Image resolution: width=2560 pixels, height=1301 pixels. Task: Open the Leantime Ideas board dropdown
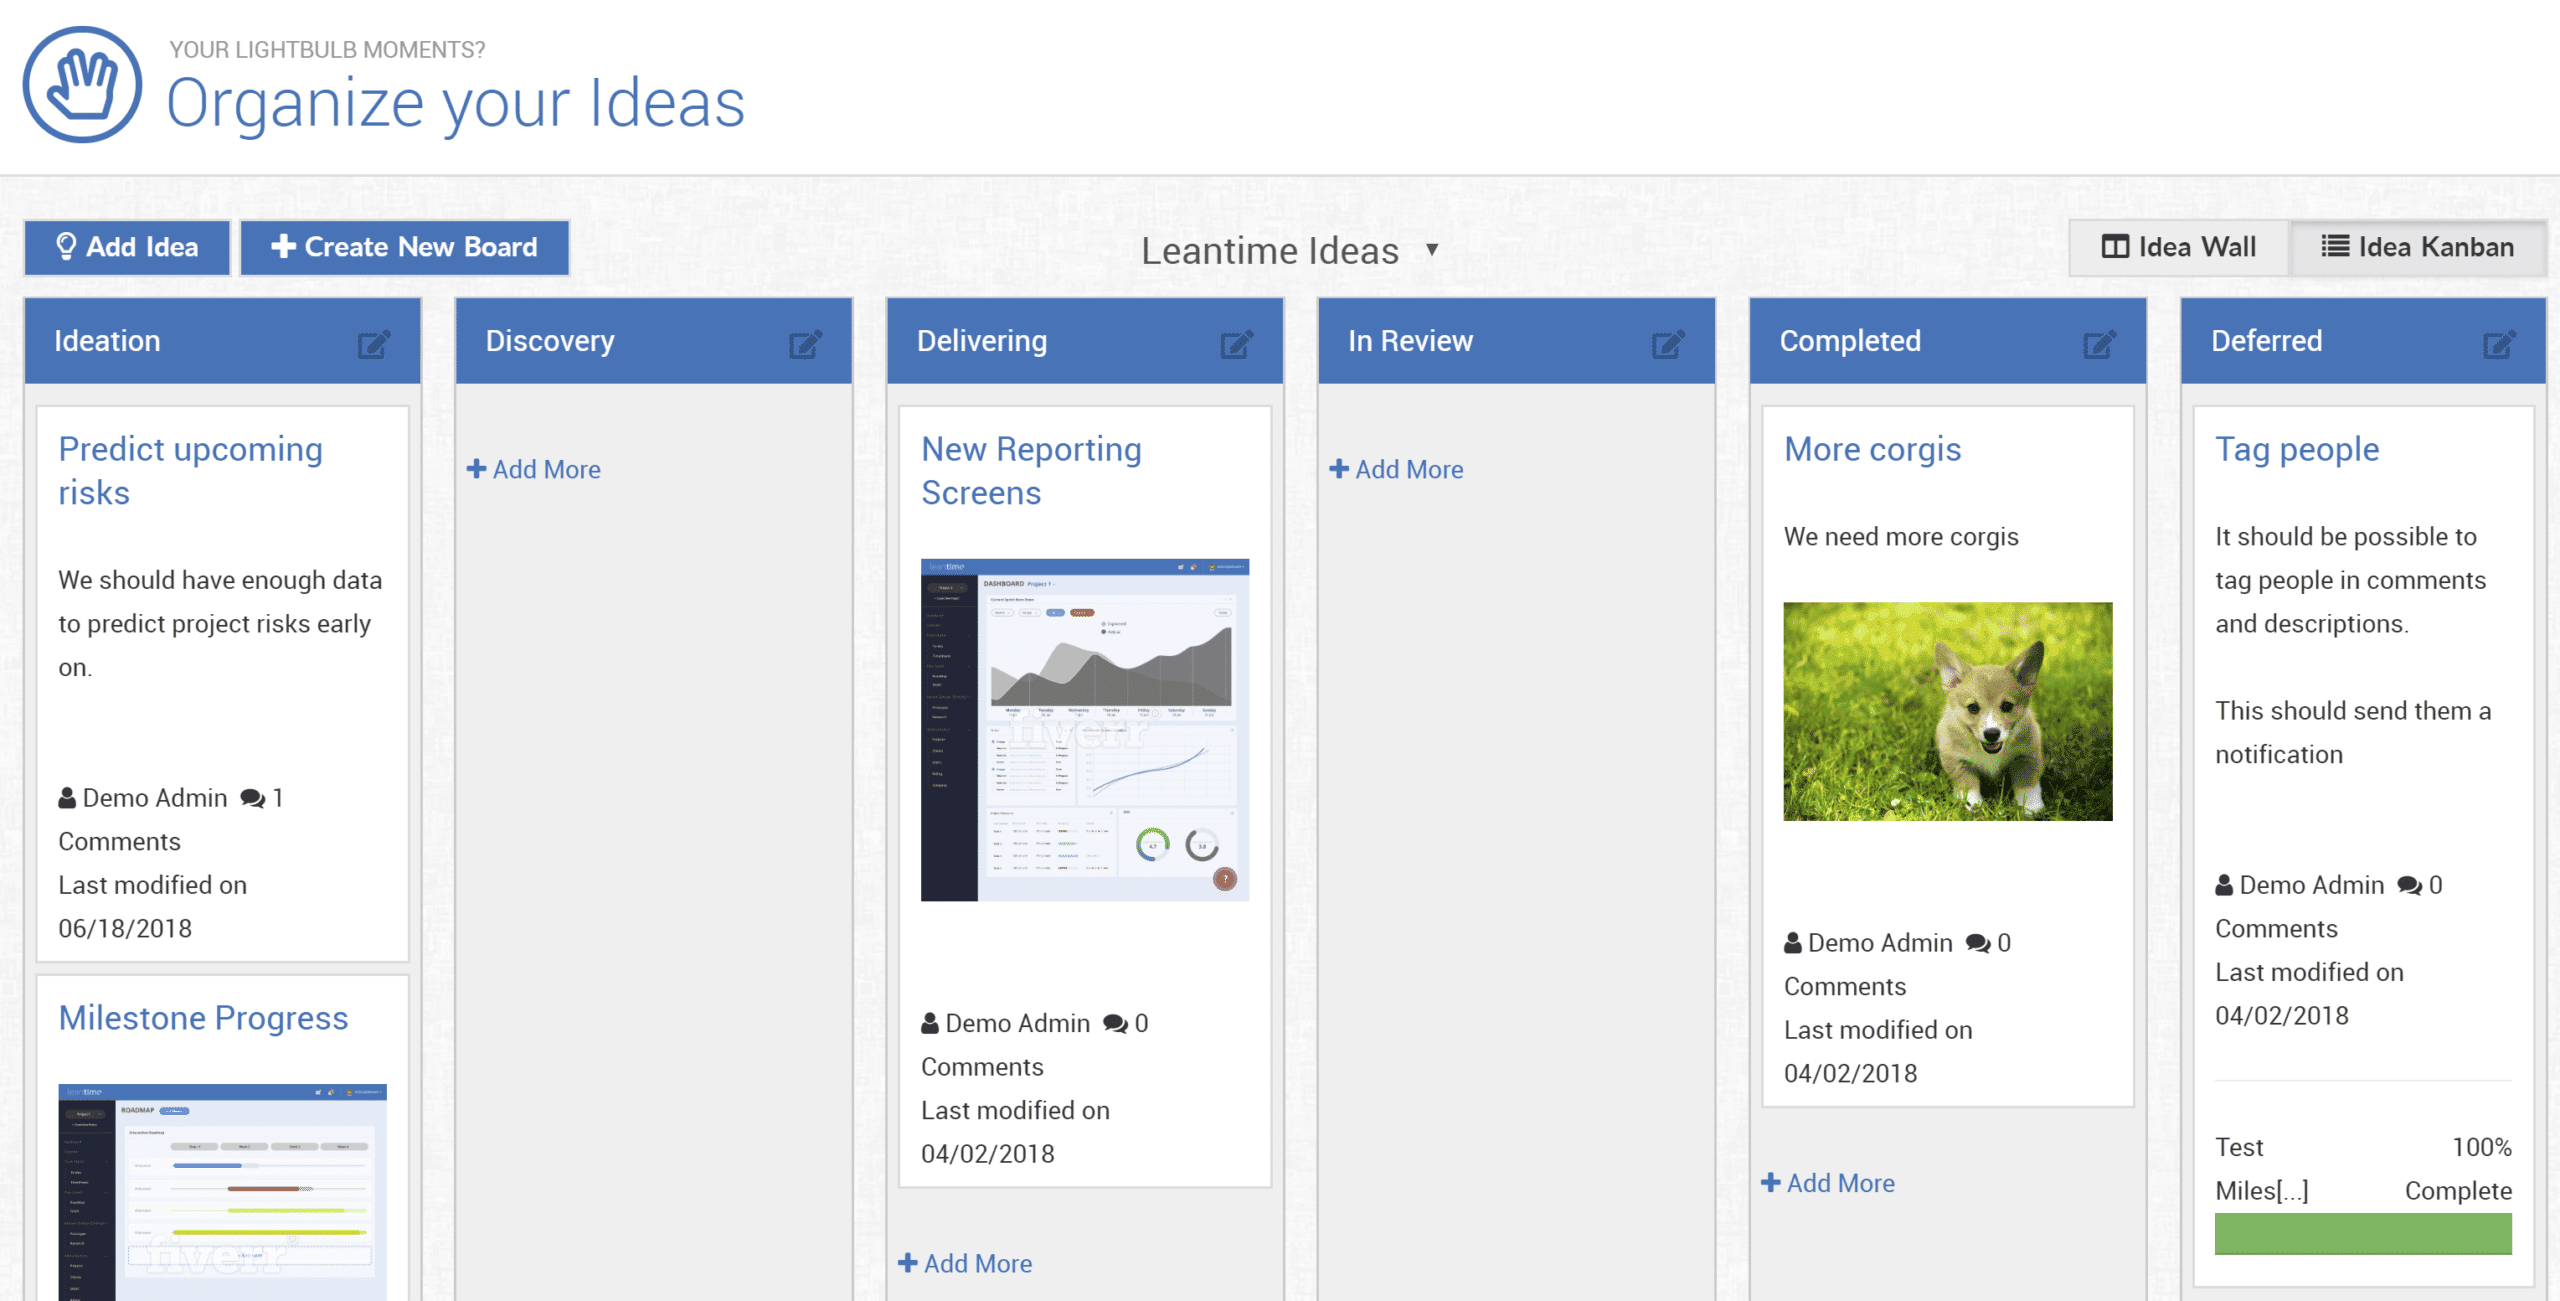click(x=1290, y=251)
